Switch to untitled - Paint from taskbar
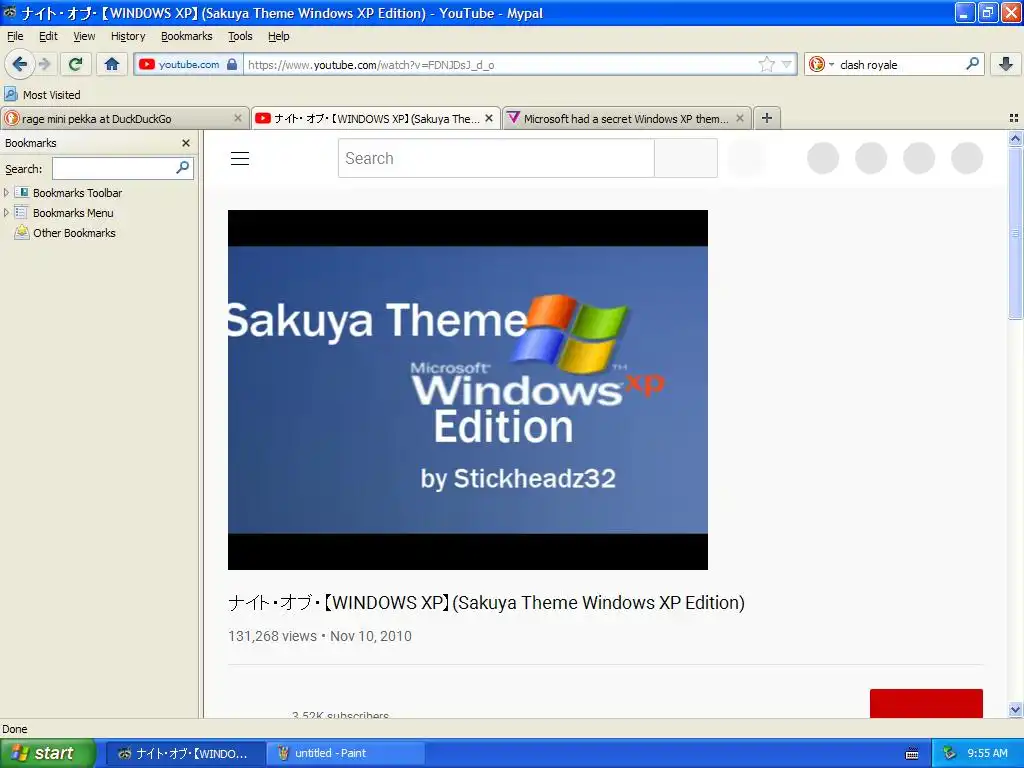This screenshot has height=768, width=1024. 345,753
